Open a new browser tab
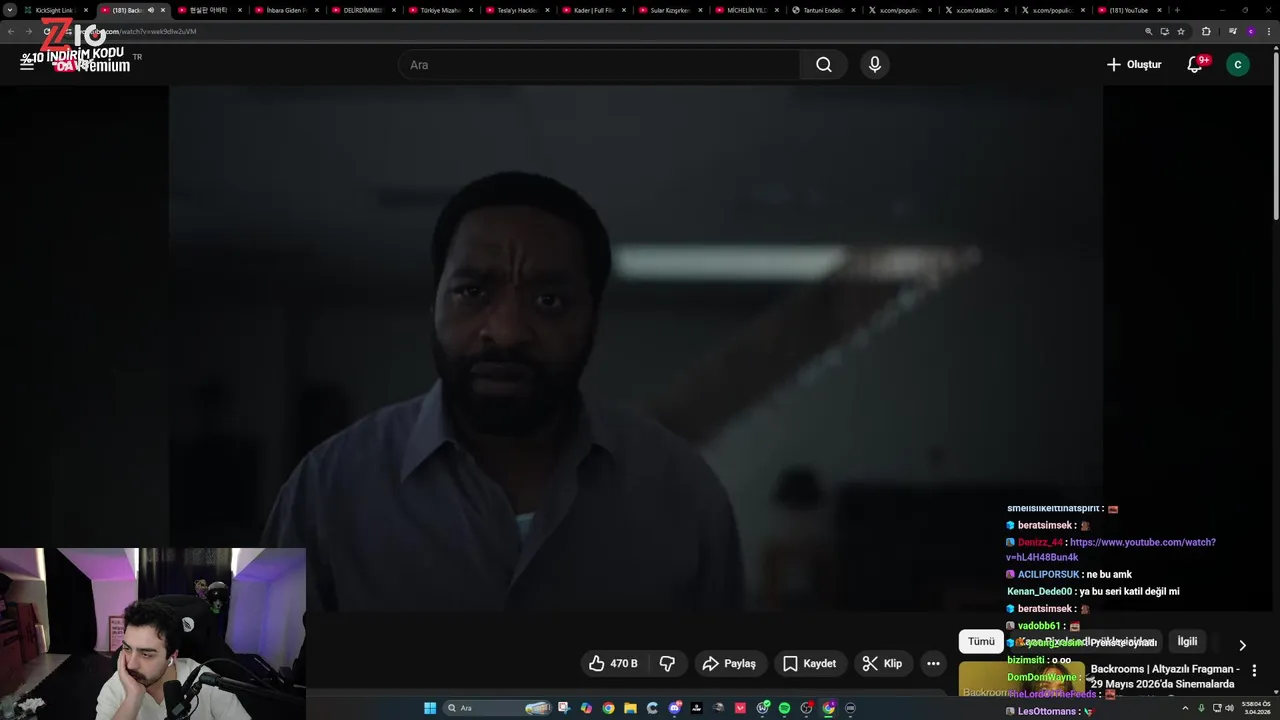Screen dimensions: 1280x720 [x=1177, y=10]
